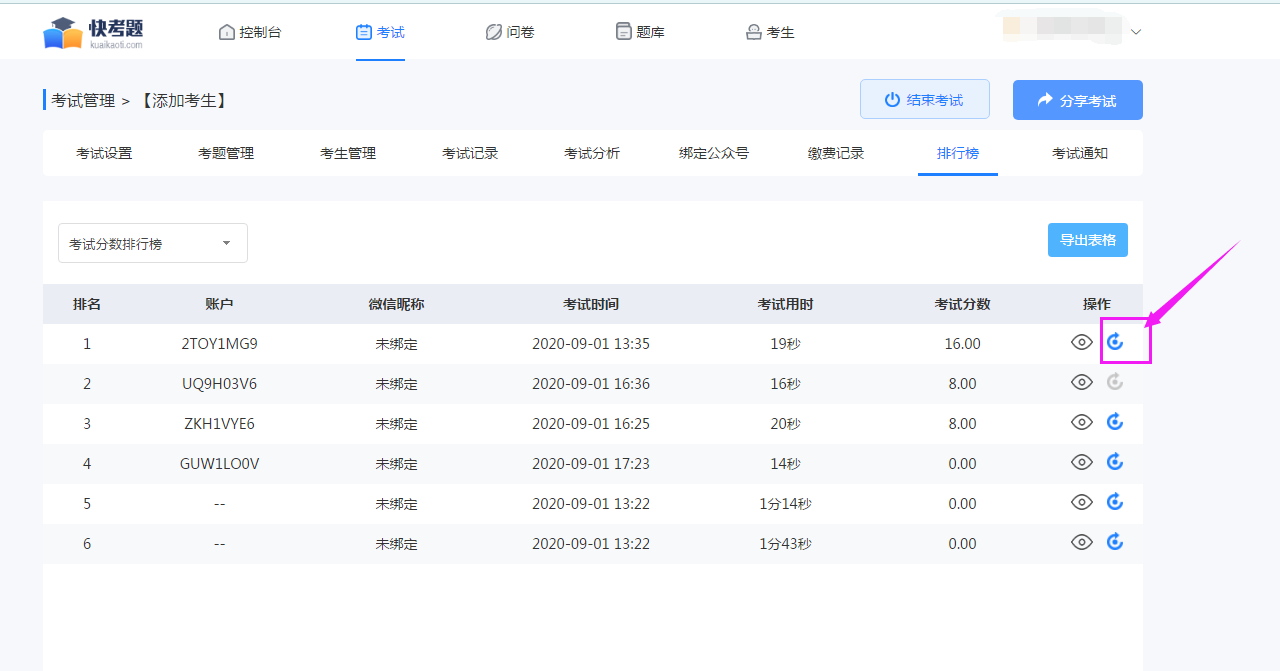1280x671 pixels.
Task: Click duration cell 19秒
Action: (x=785, y=344)
